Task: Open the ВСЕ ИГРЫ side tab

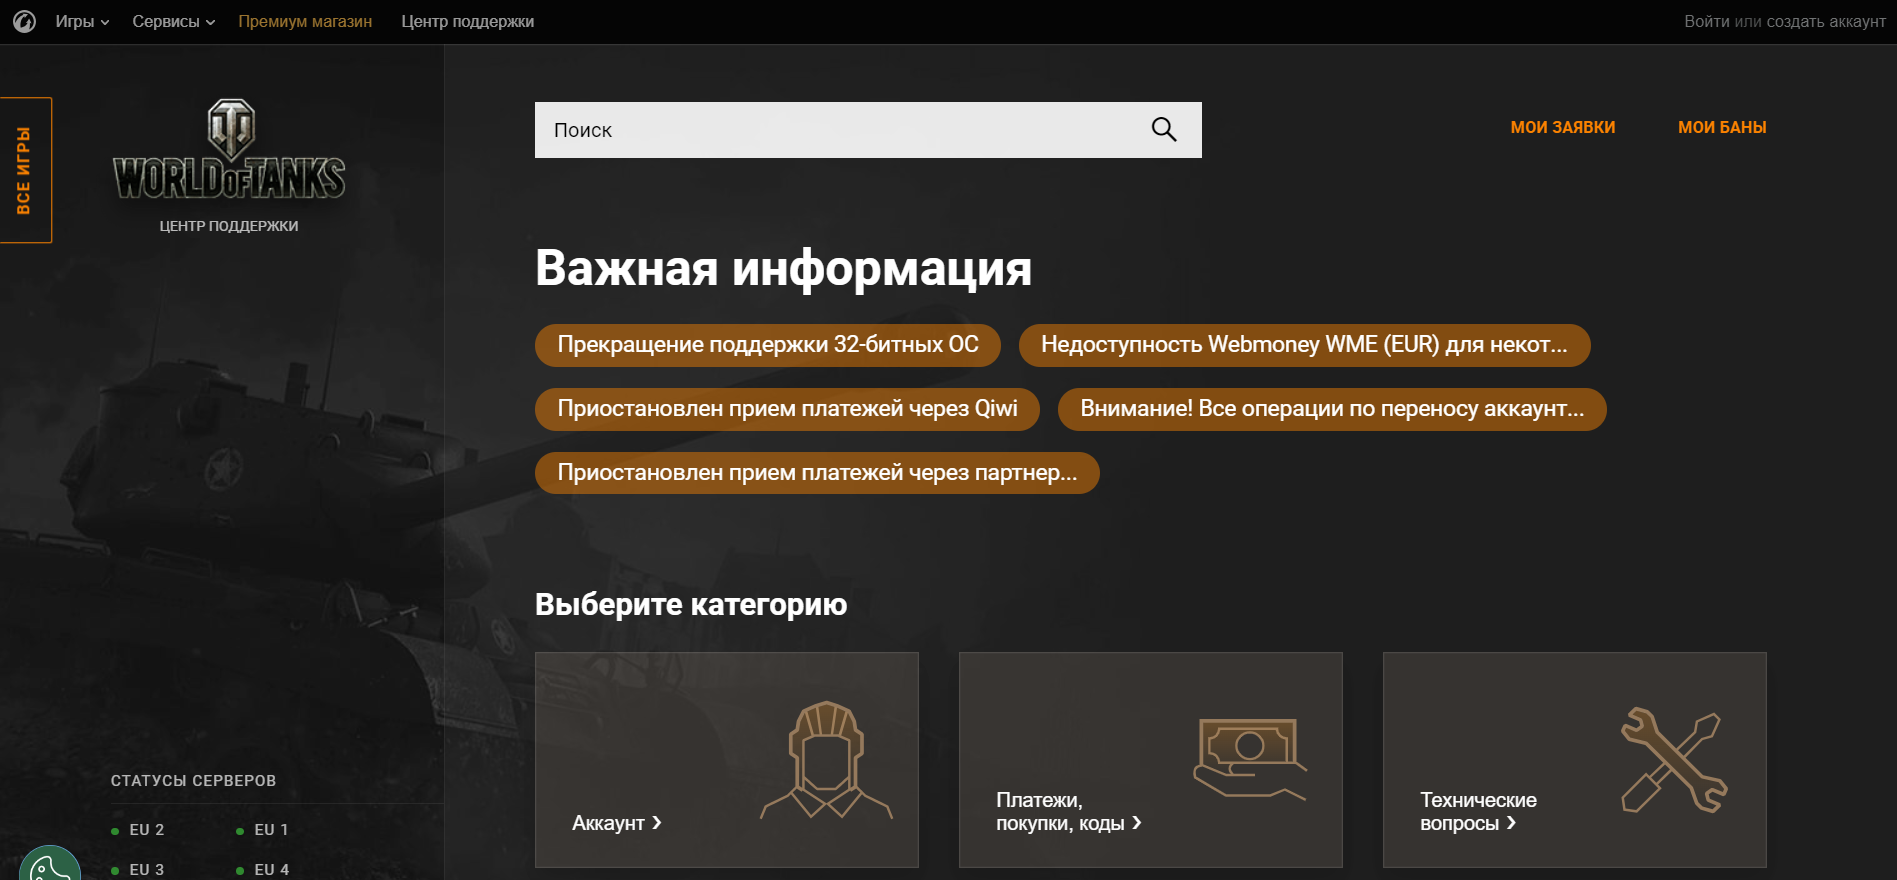Action: pyautogui.click(x=25, y=170)
